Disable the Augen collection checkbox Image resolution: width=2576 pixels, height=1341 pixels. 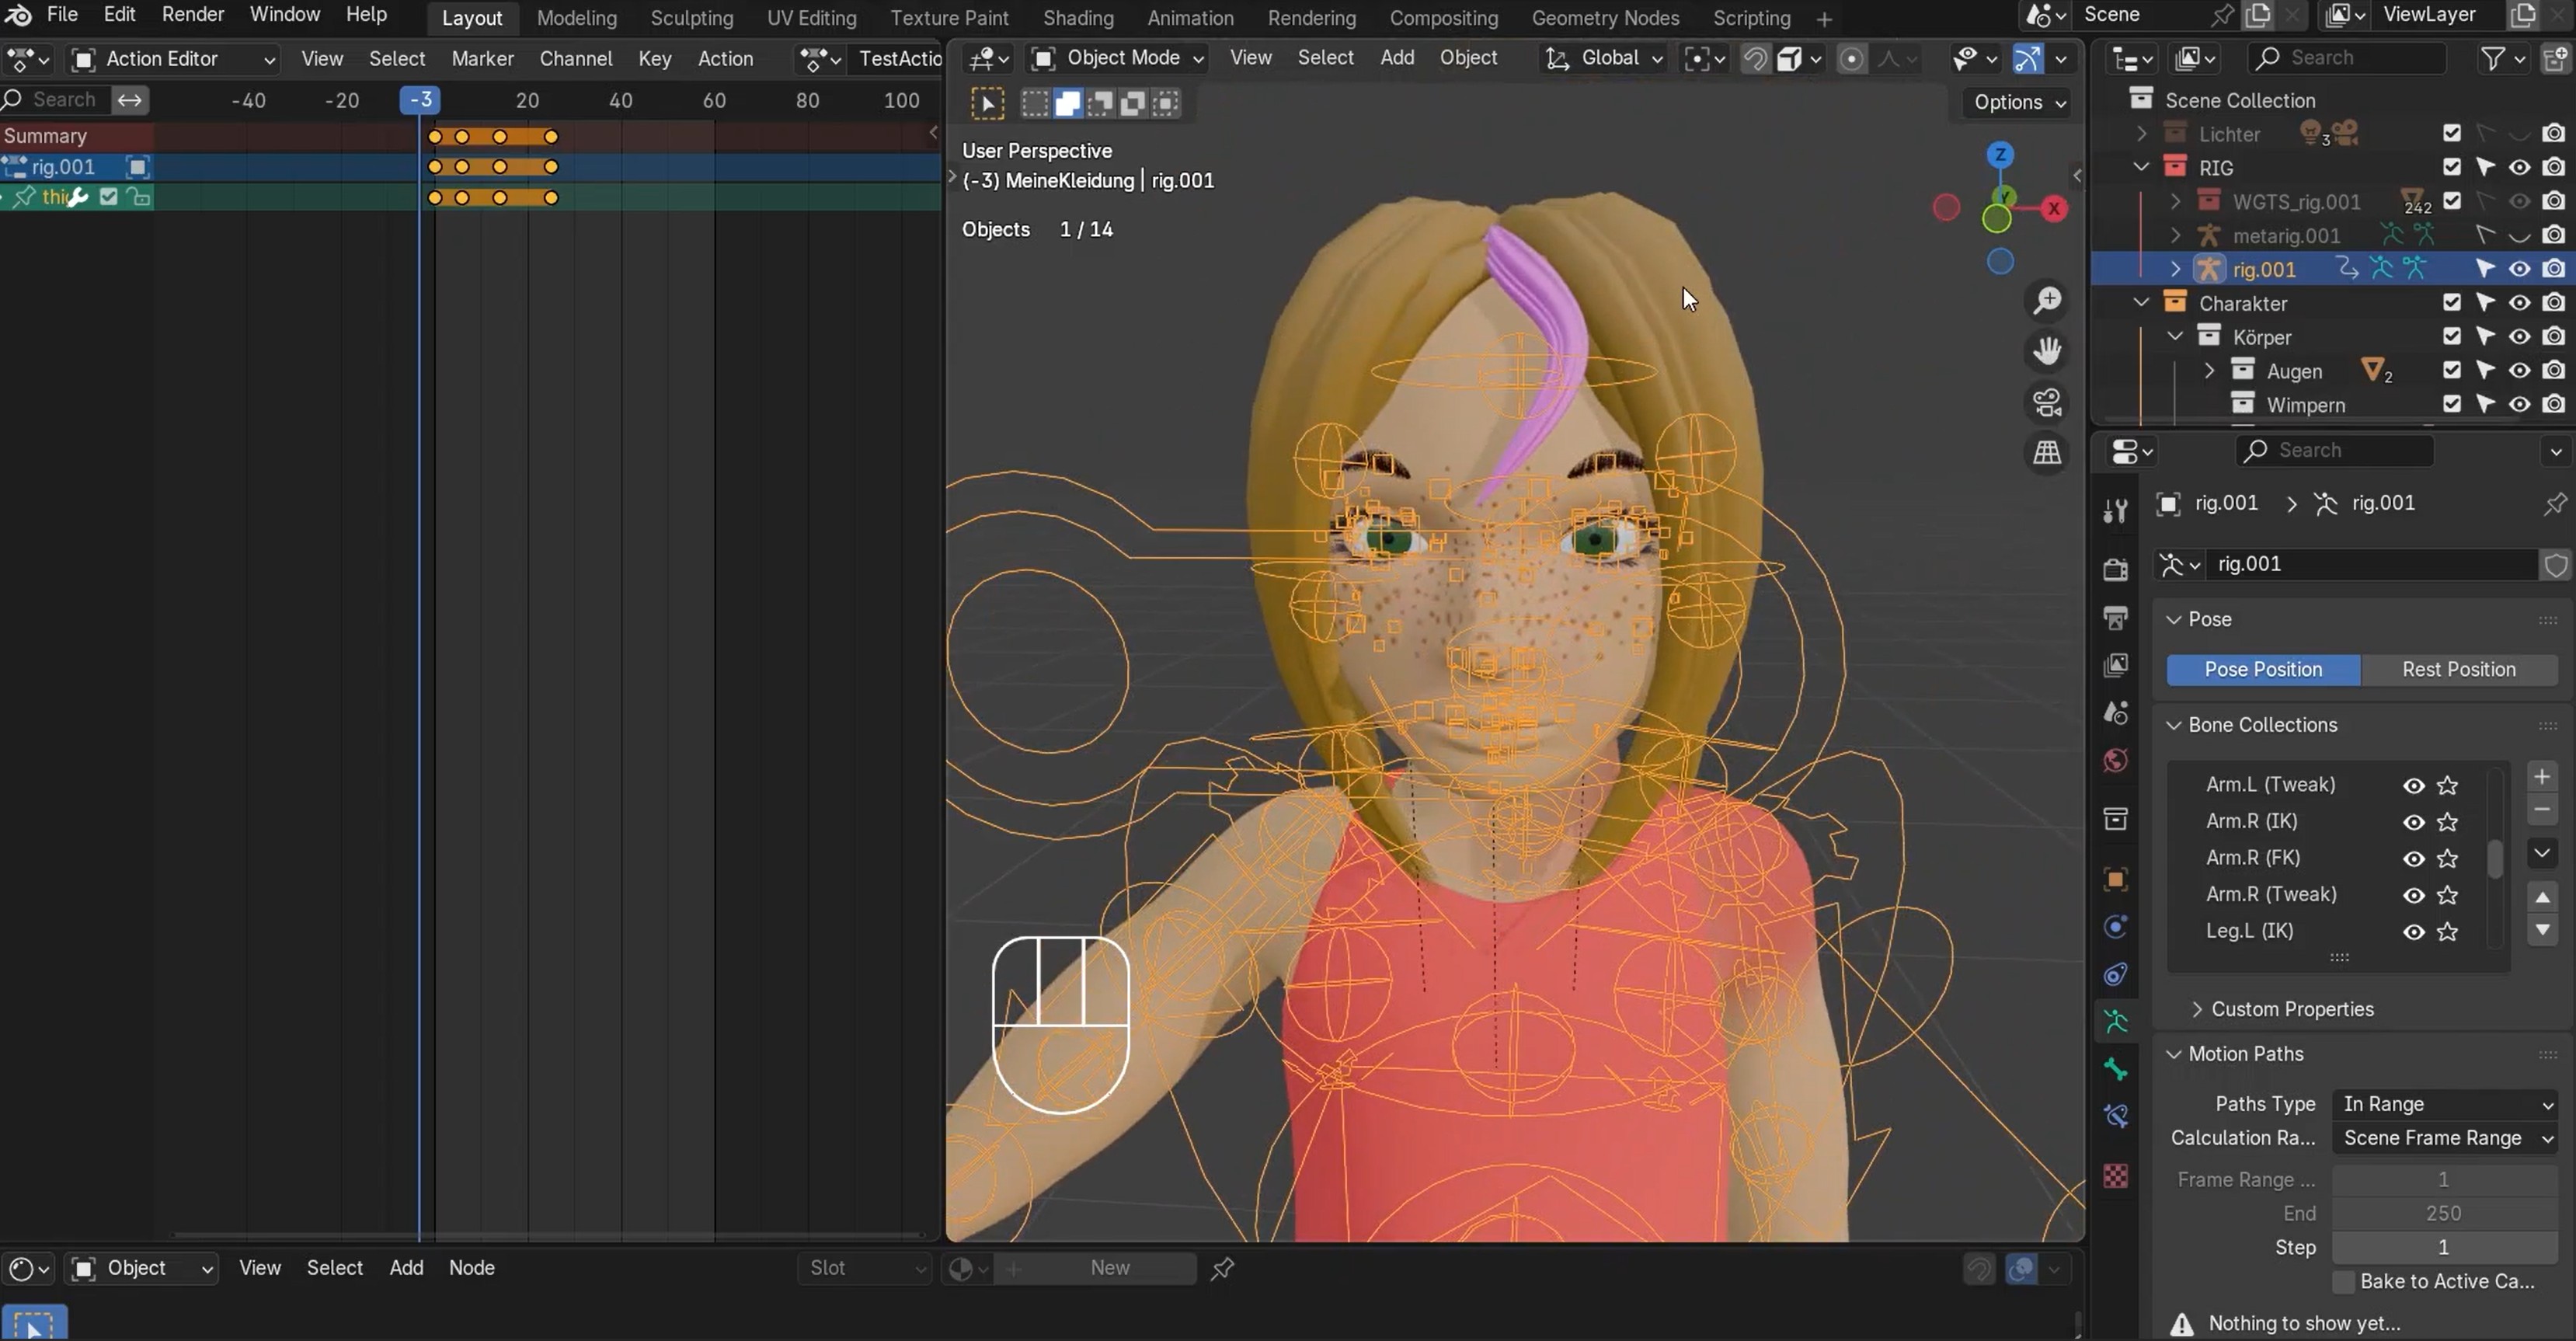pyautogui.click(x=2451, y=370)
